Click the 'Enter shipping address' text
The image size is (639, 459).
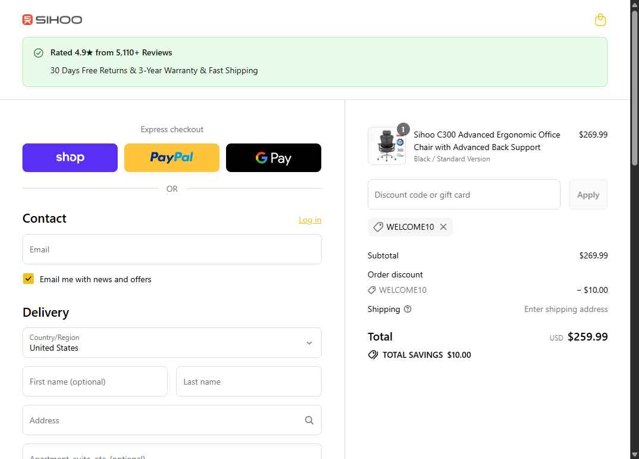click(x=566, y=309)
